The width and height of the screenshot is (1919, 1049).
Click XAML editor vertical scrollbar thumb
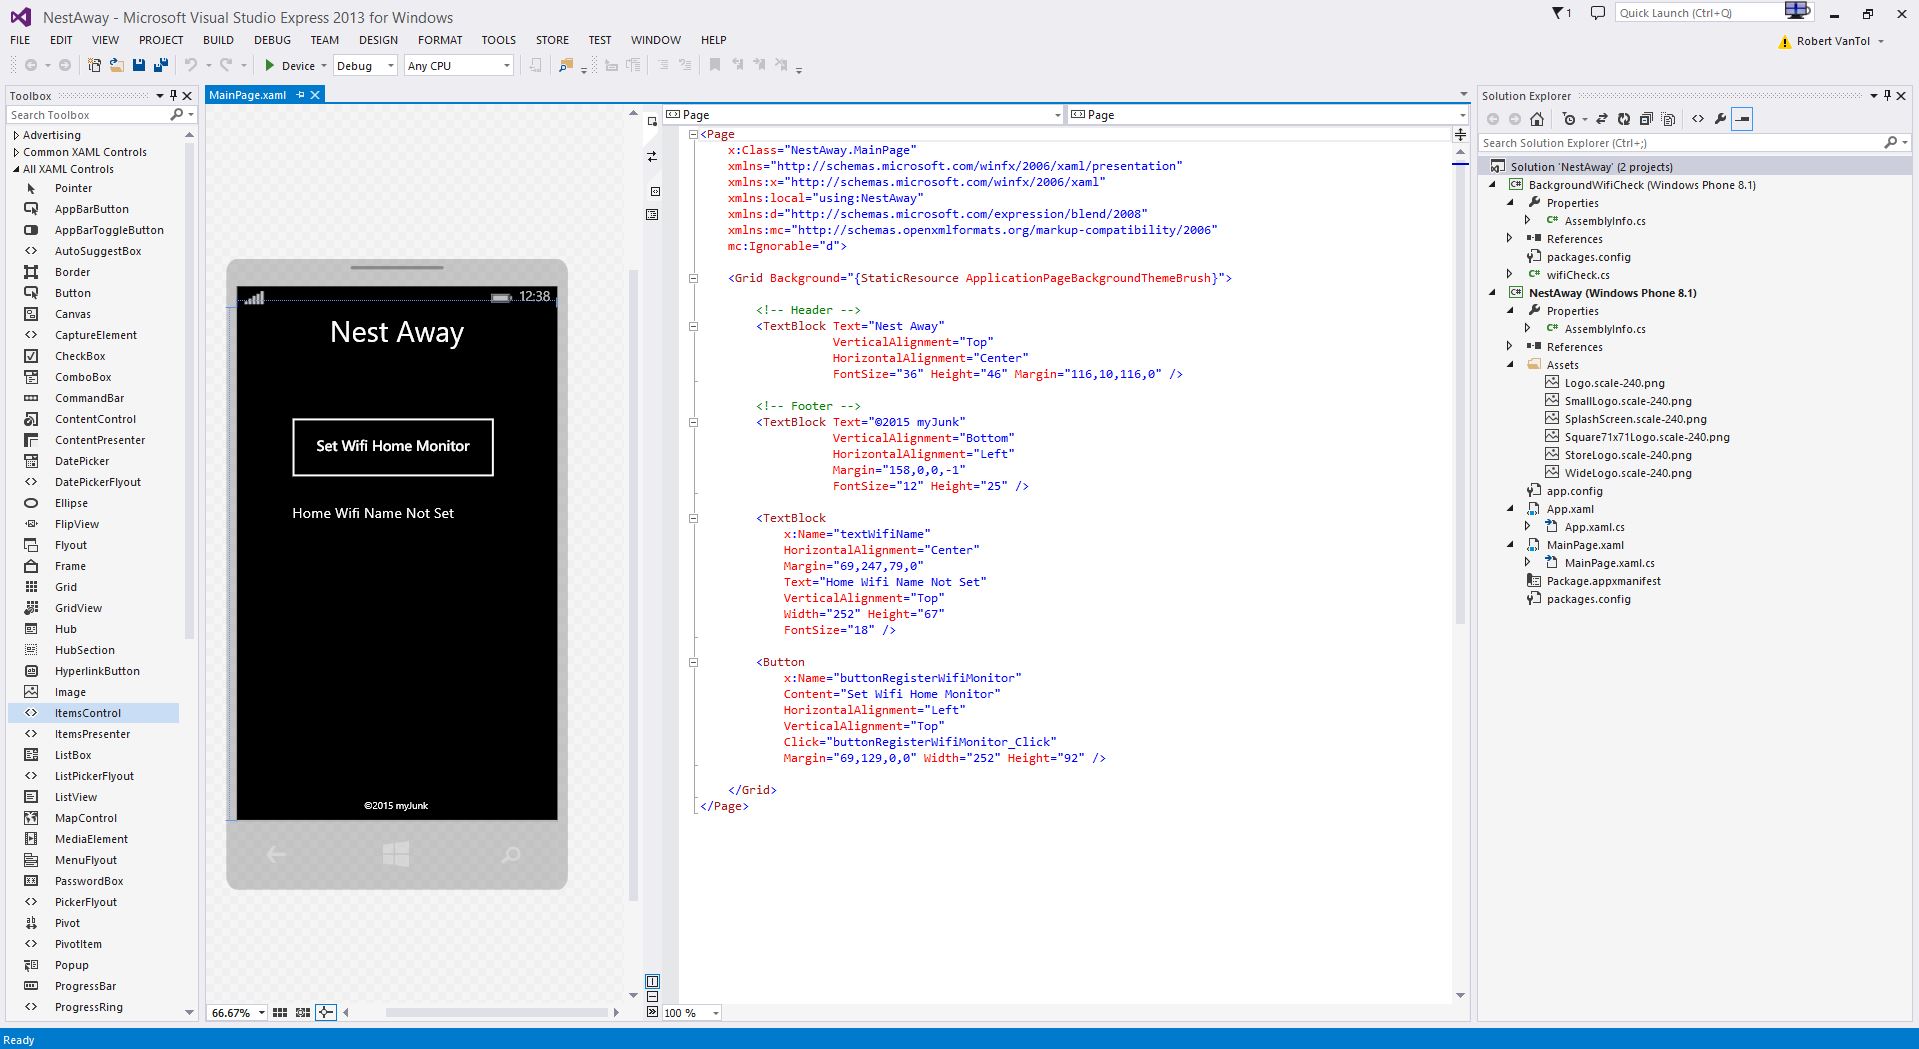tap(1460, 395)
